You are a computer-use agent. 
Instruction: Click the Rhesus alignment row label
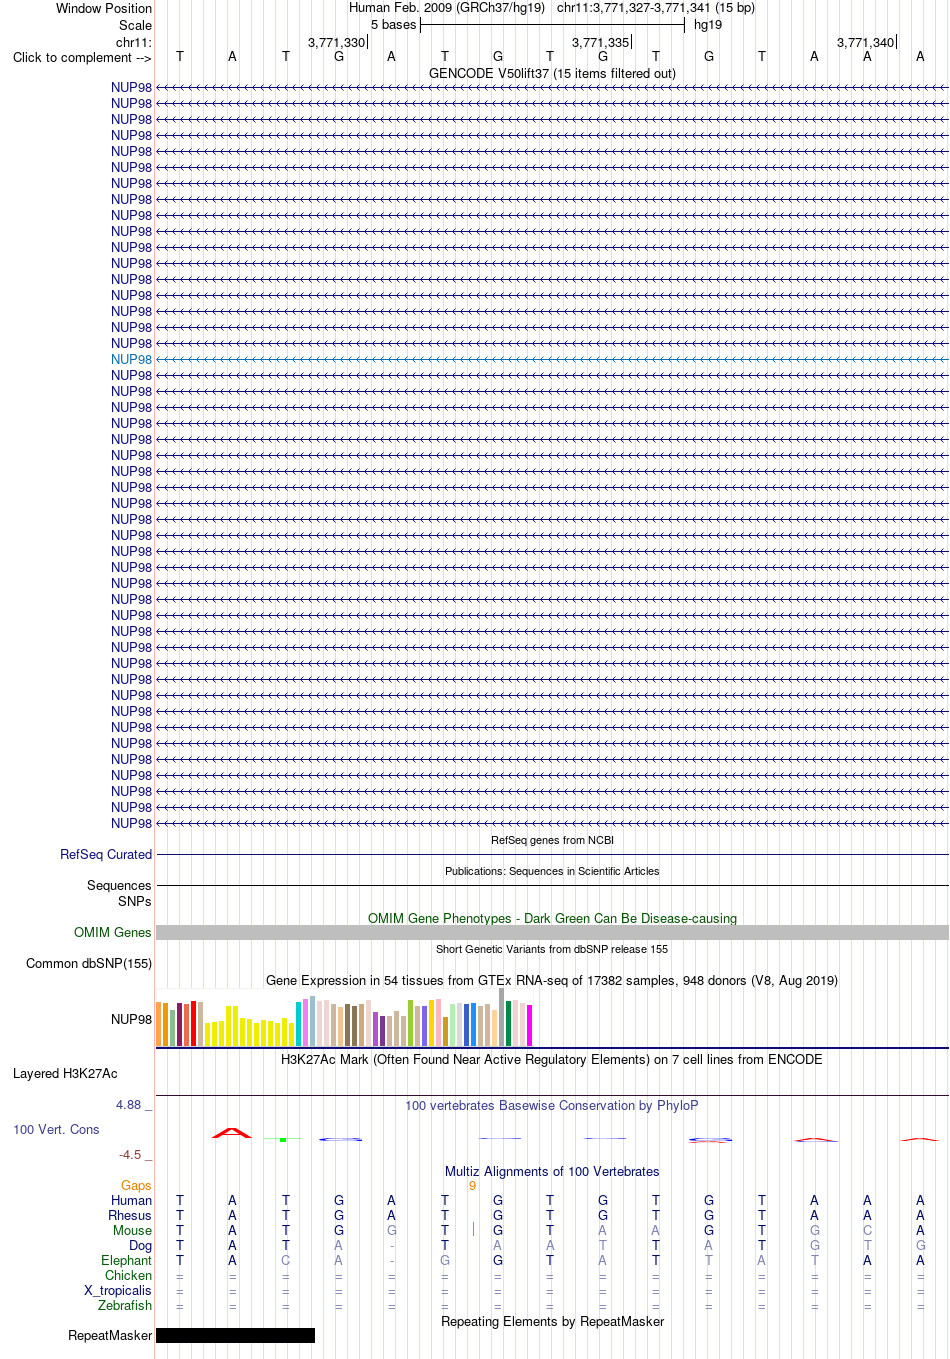coord(130,1215)
